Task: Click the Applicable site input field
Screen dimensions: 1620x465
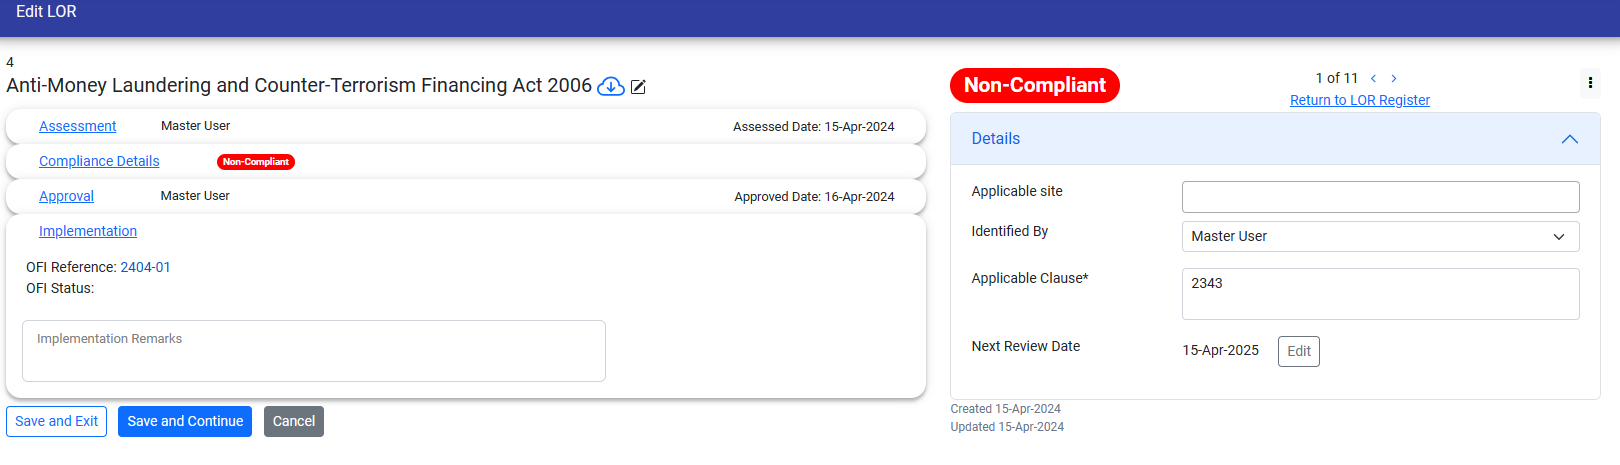Action: coord(1380,197)
